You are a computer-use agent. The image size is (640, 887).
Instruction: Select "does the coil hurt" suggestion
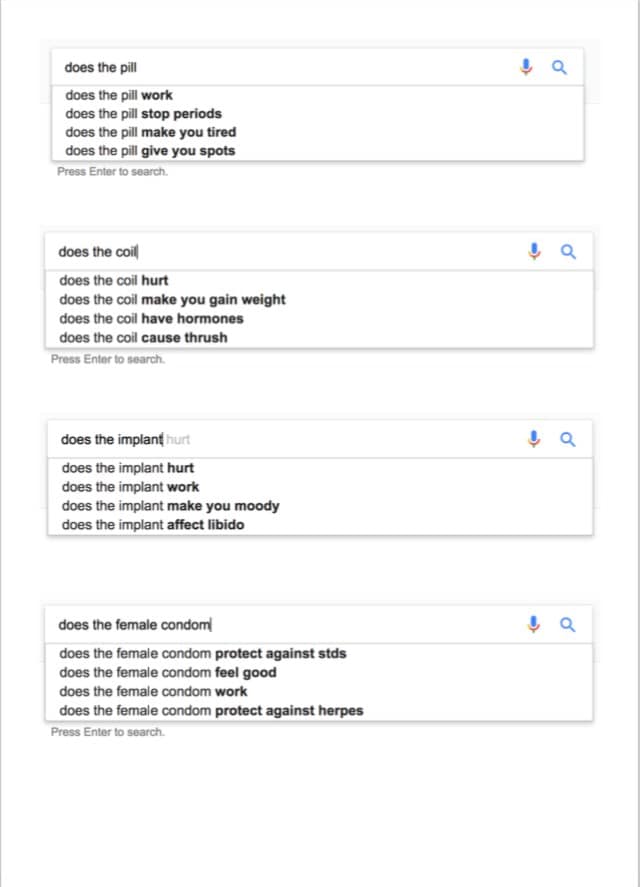(x=113, y=280)
